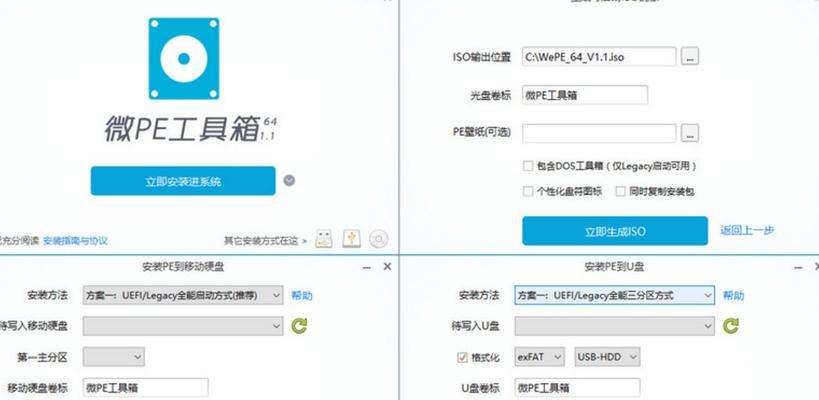Image resolution: width=819 pixels, height=400 pixels.
Task: Click the PE wallpaper path field
Action: pos(599,133)
